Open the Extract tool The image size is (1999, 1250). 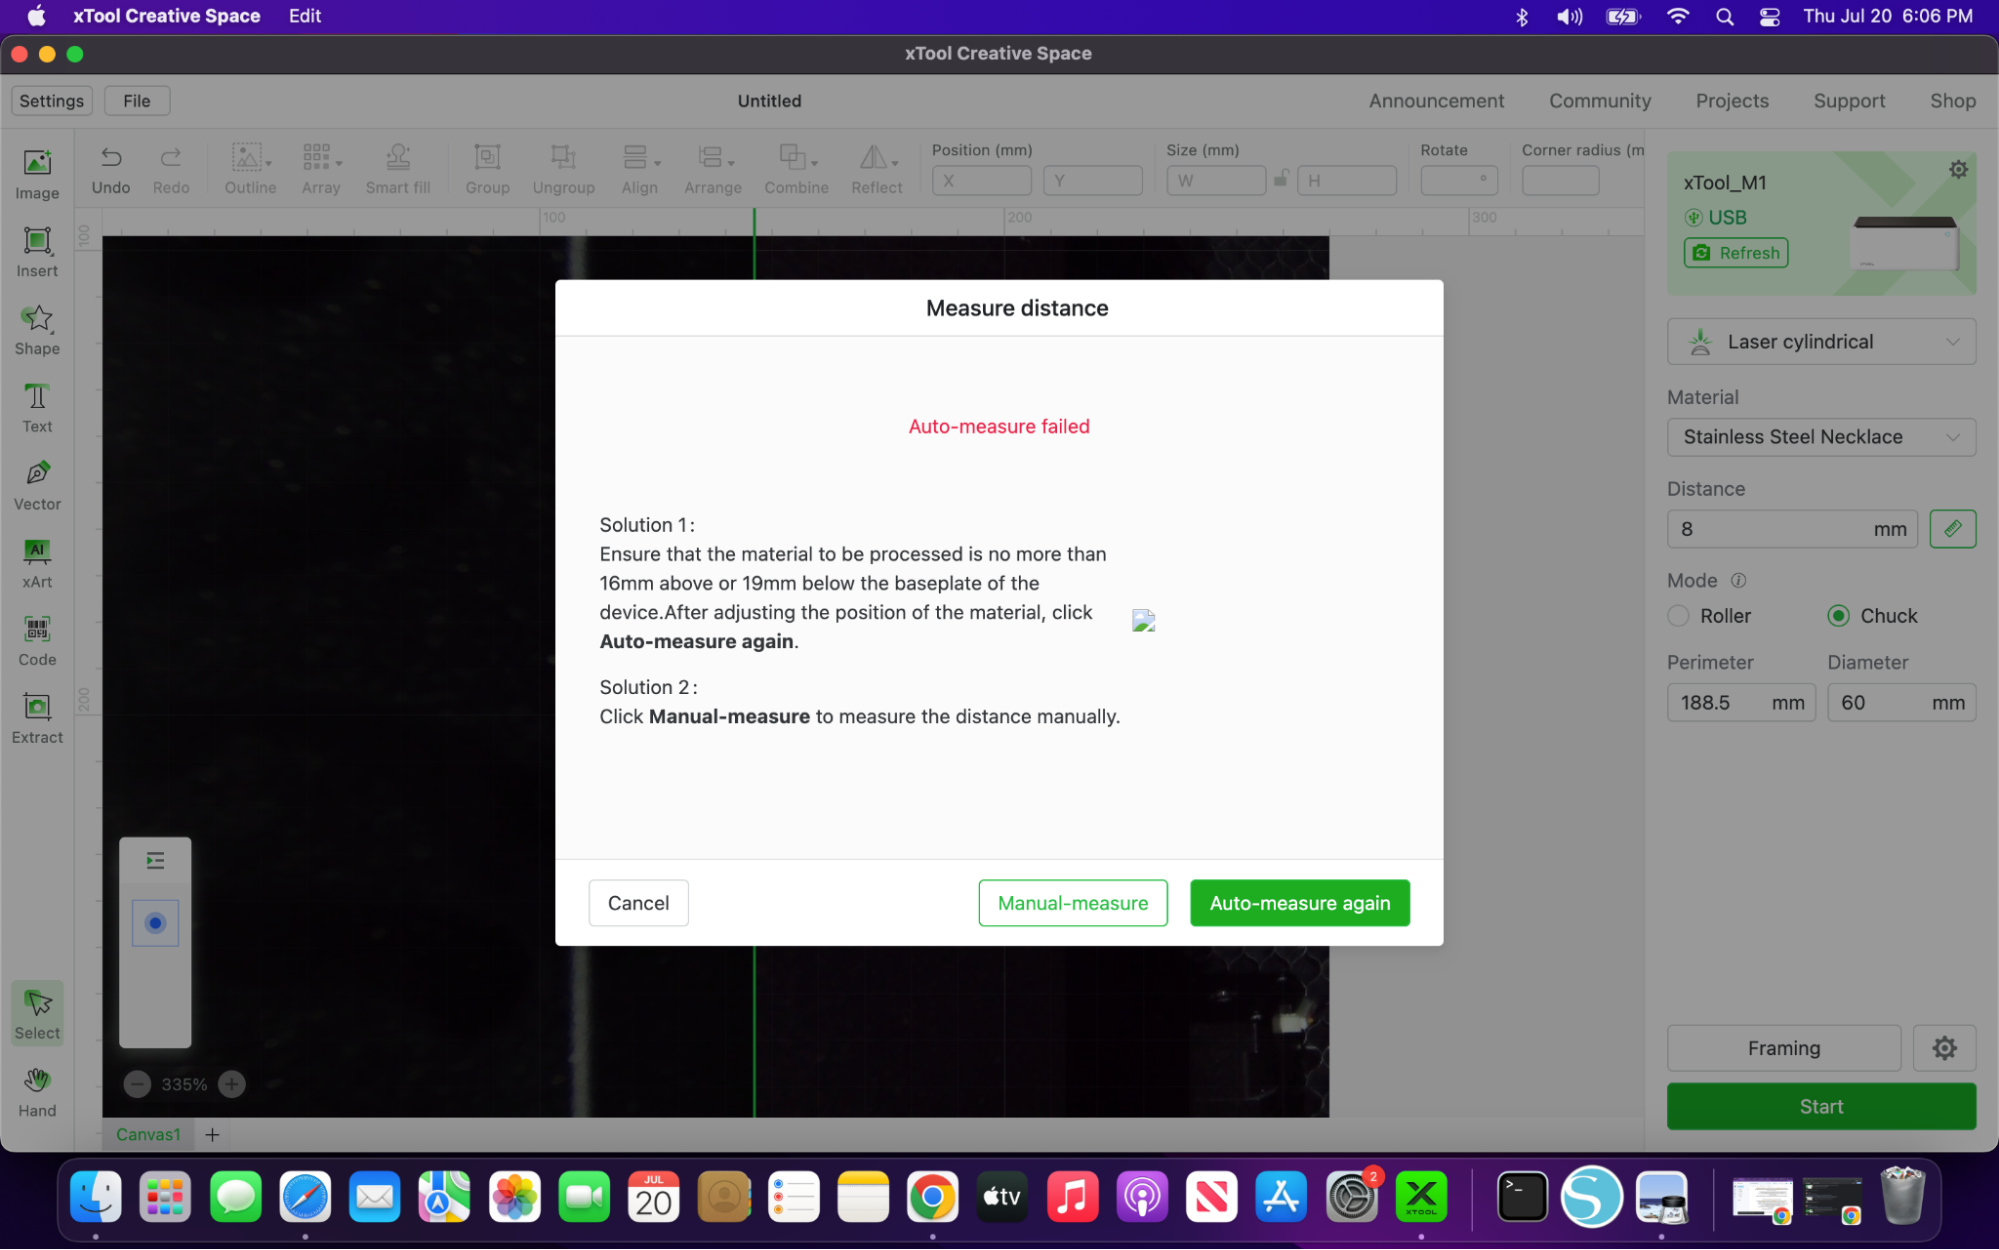tap(37, 719)
